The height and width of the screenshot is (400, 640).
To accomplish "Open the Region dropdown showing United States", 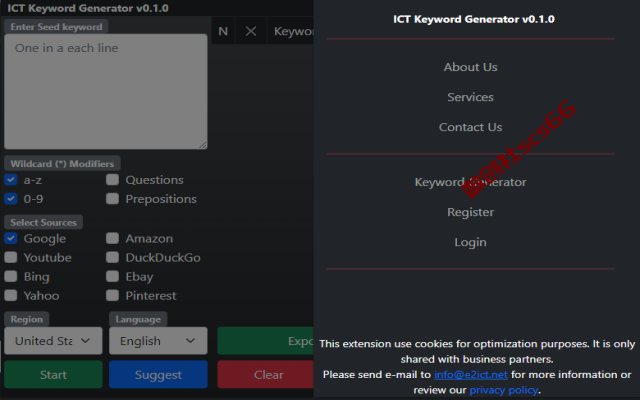I will pos(53,340).
